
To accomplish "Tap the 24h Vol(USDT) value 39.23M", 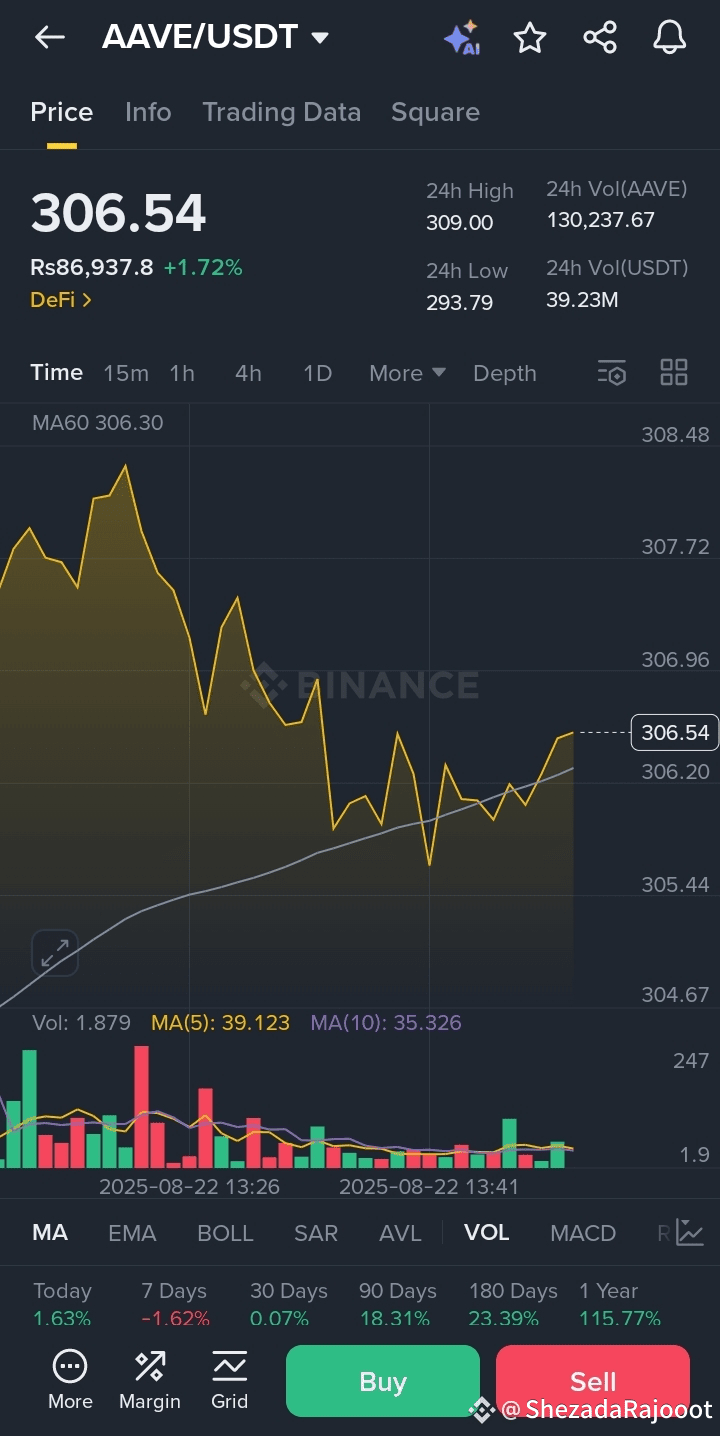I will pyautogui.click(x=582, y=299).
